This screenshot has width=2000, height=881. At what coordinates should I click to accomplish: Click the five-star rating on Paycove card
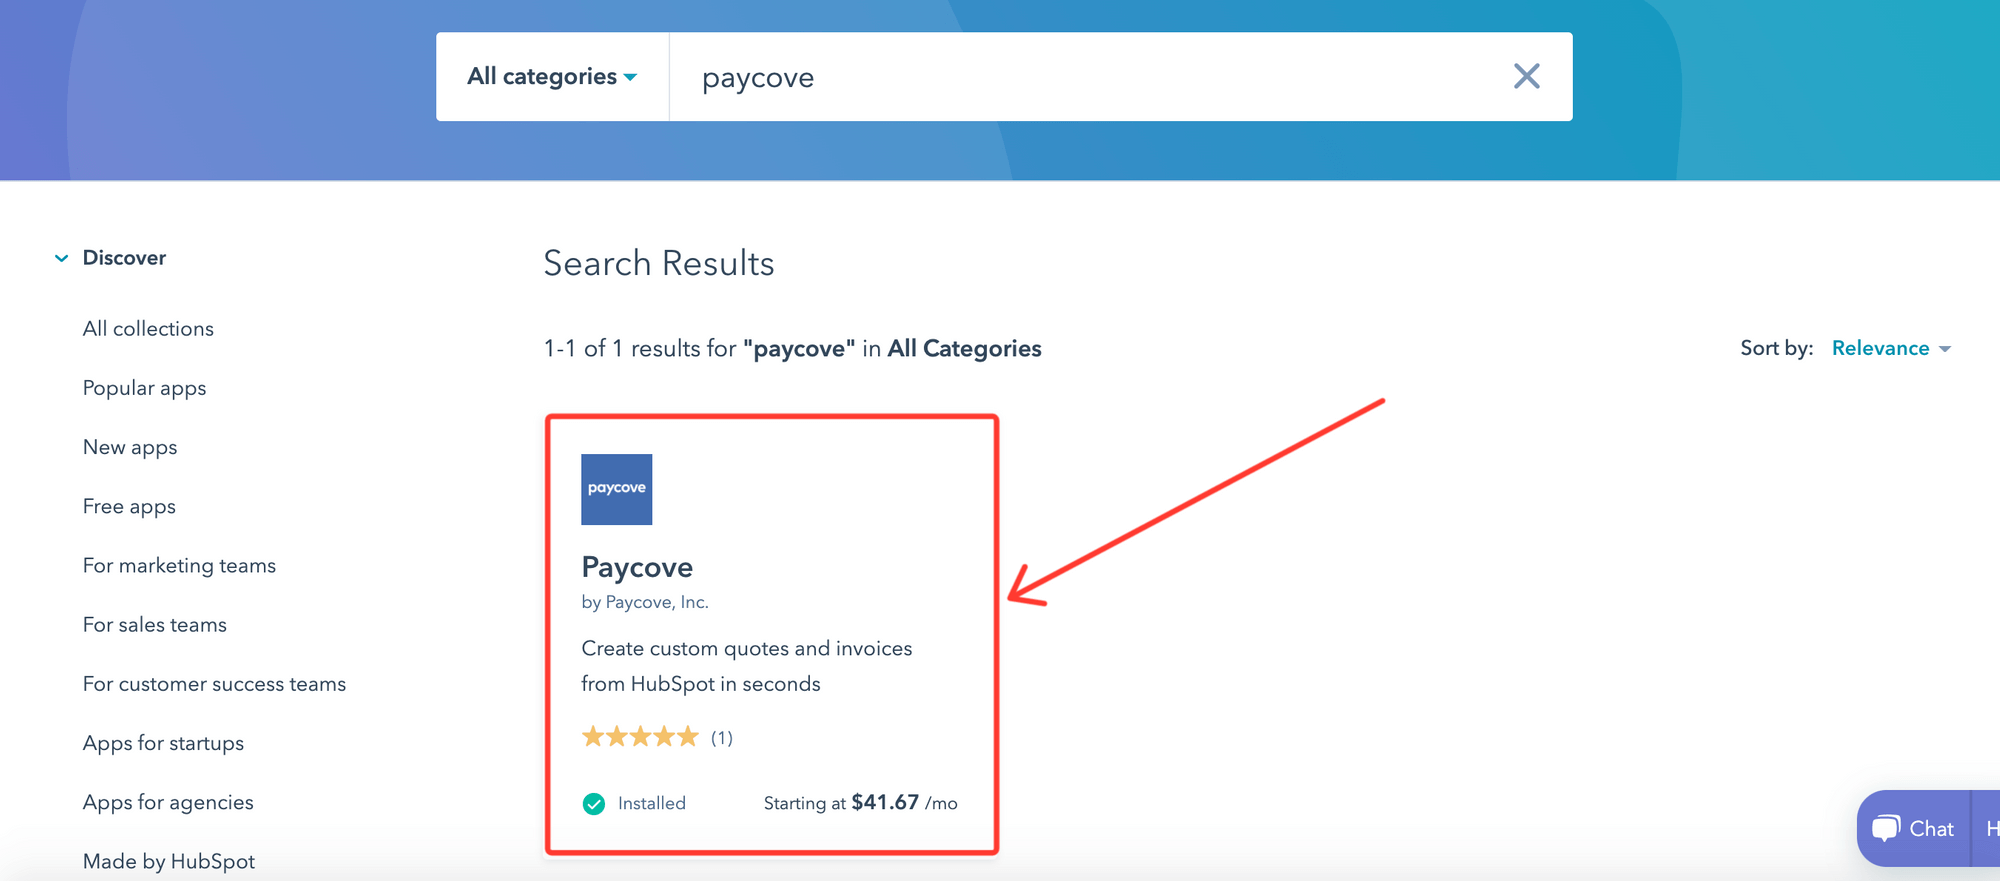pos(640,738)
